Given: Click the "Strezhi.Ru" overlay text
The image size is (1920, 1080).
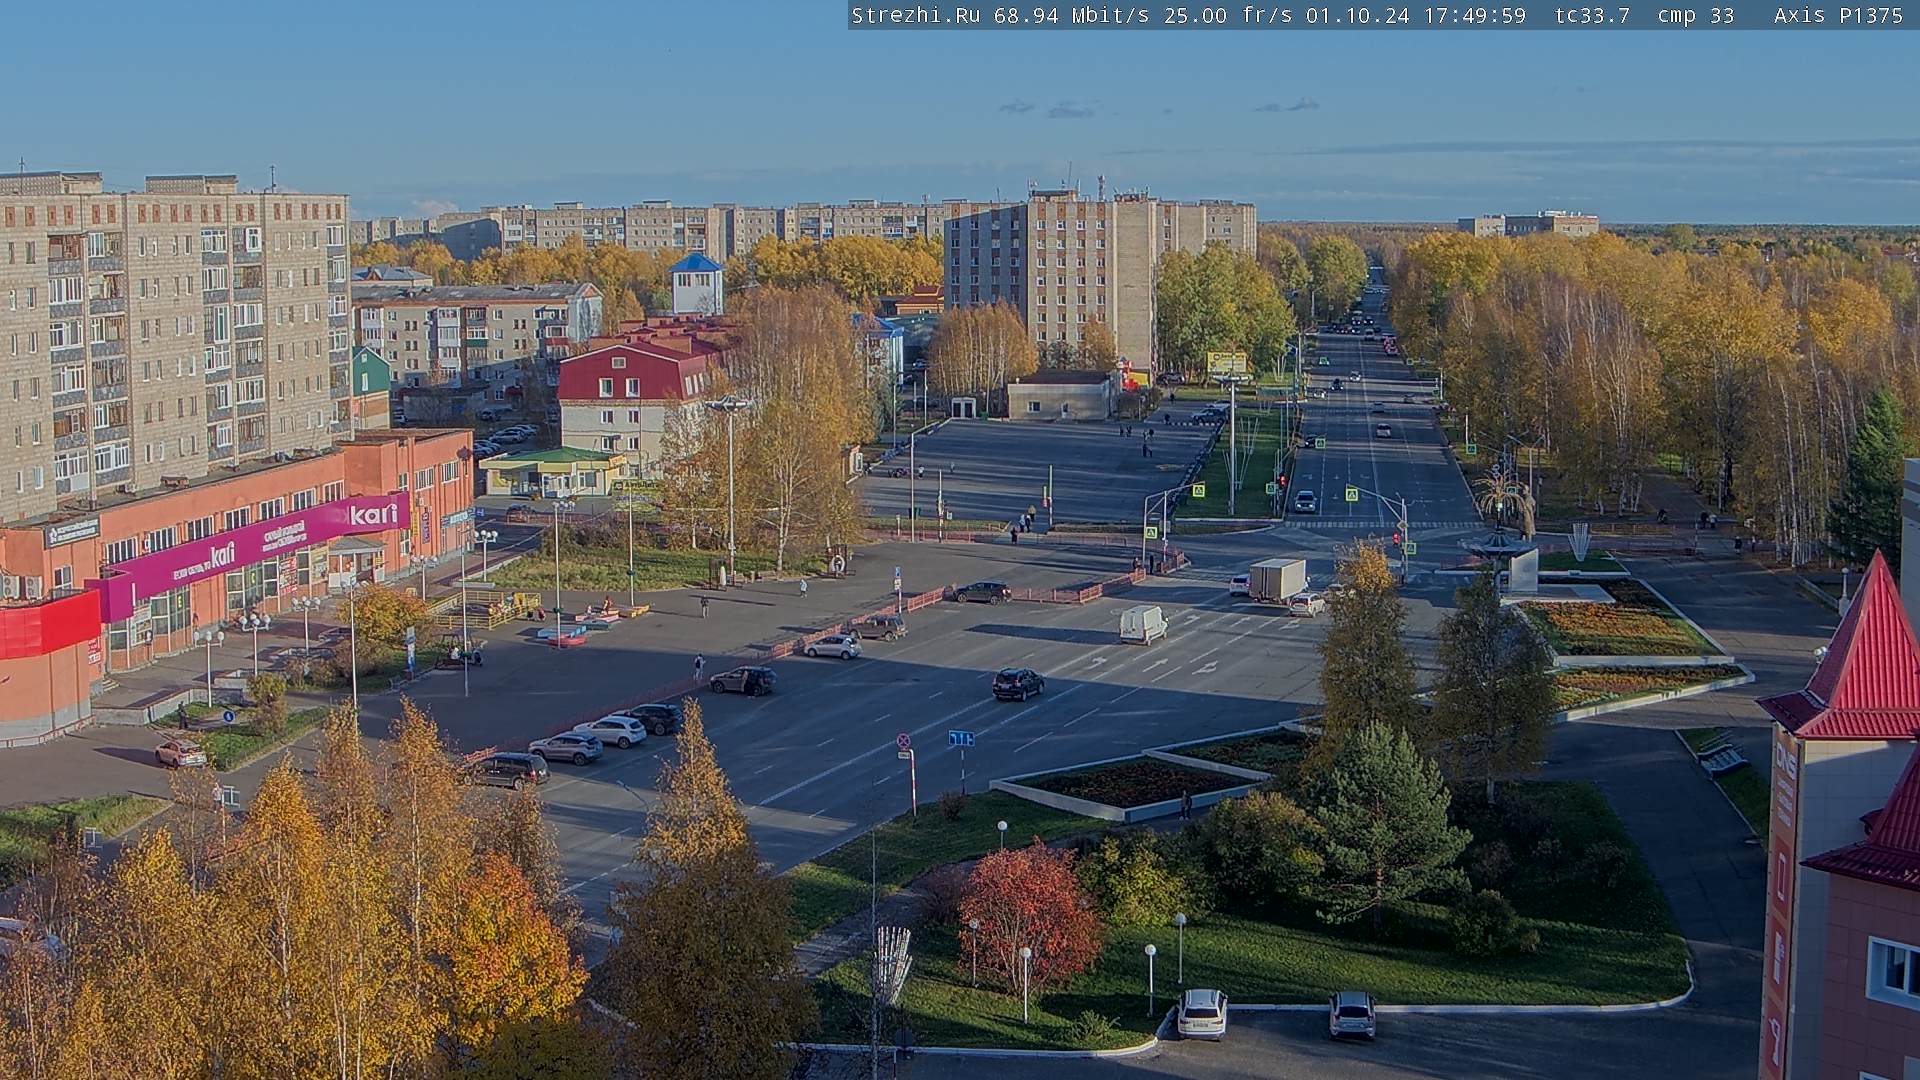Looking at the screenshot, I should tap(915, 15).
